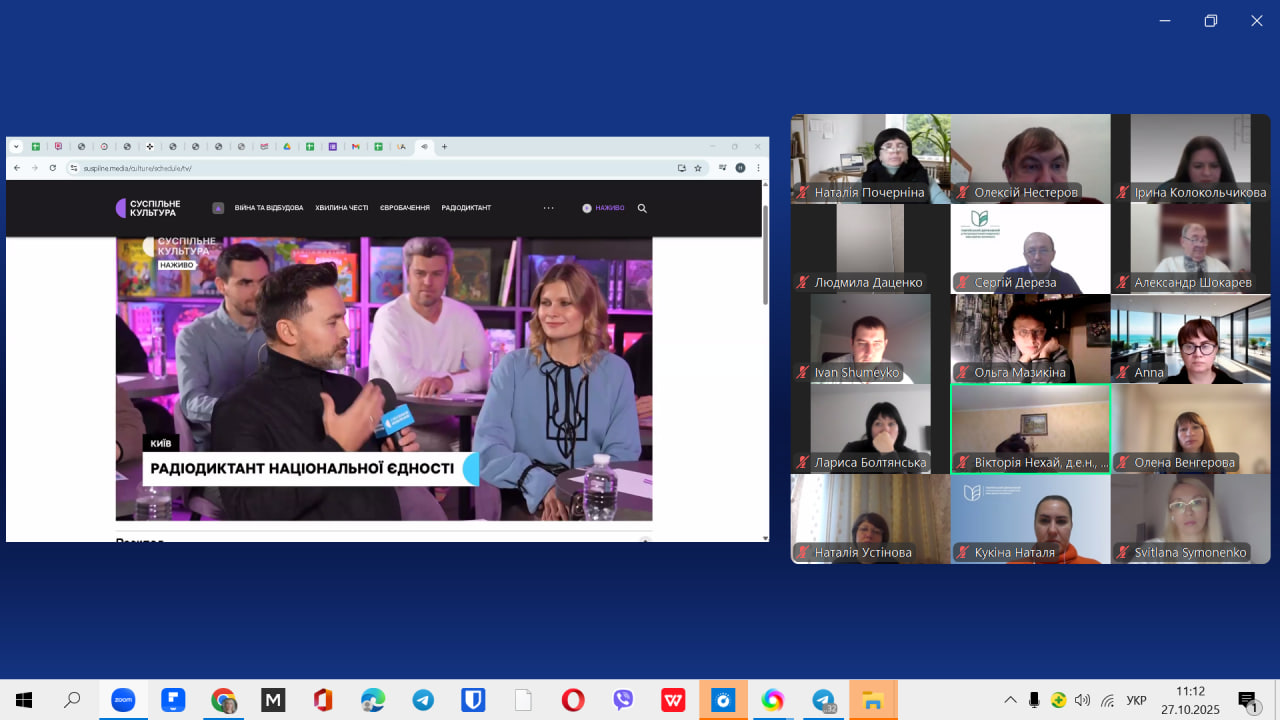Expand the browser tab search dropdown arrow
The width and height of the screenshot is (1280, 720).
[16, 147]
